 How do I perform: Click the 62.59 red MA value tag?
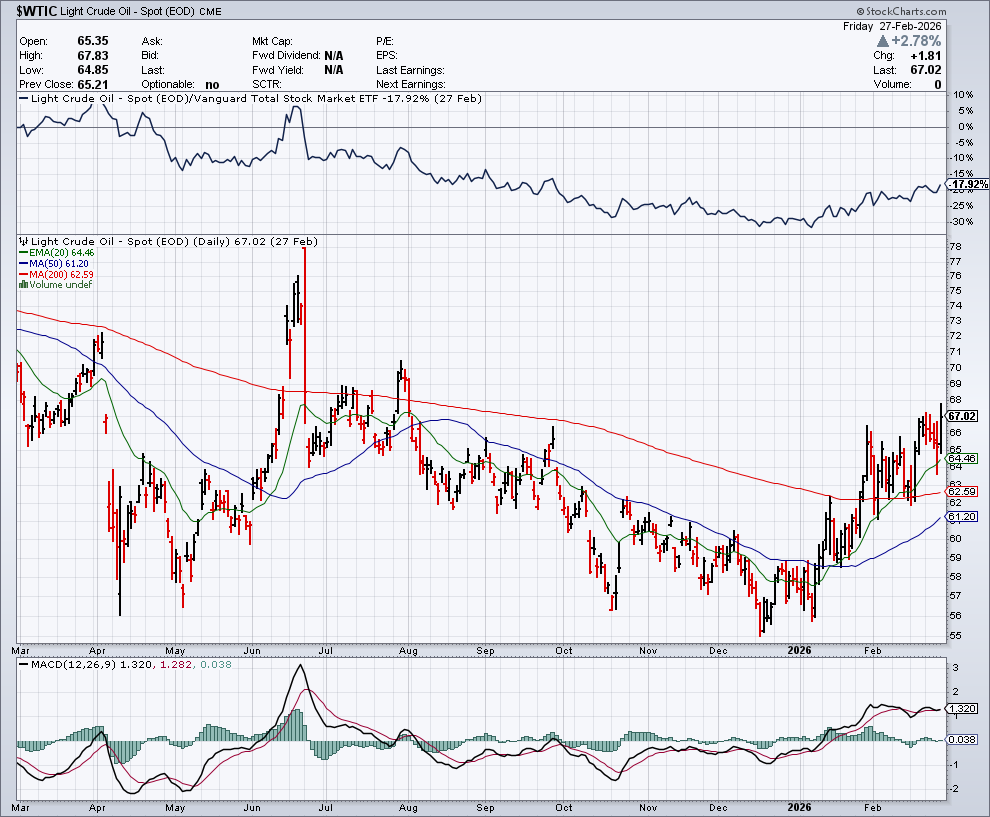pos(961,491)
